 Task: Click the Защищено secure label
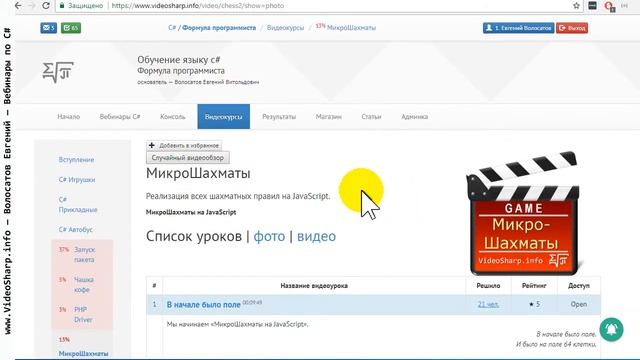[x=85, y=6]
